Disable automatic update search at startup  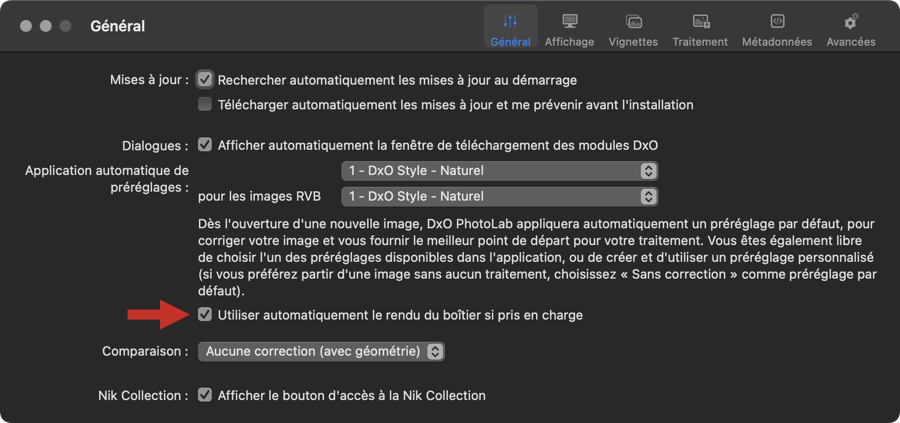pyautogui.click(x=205, y=79)
